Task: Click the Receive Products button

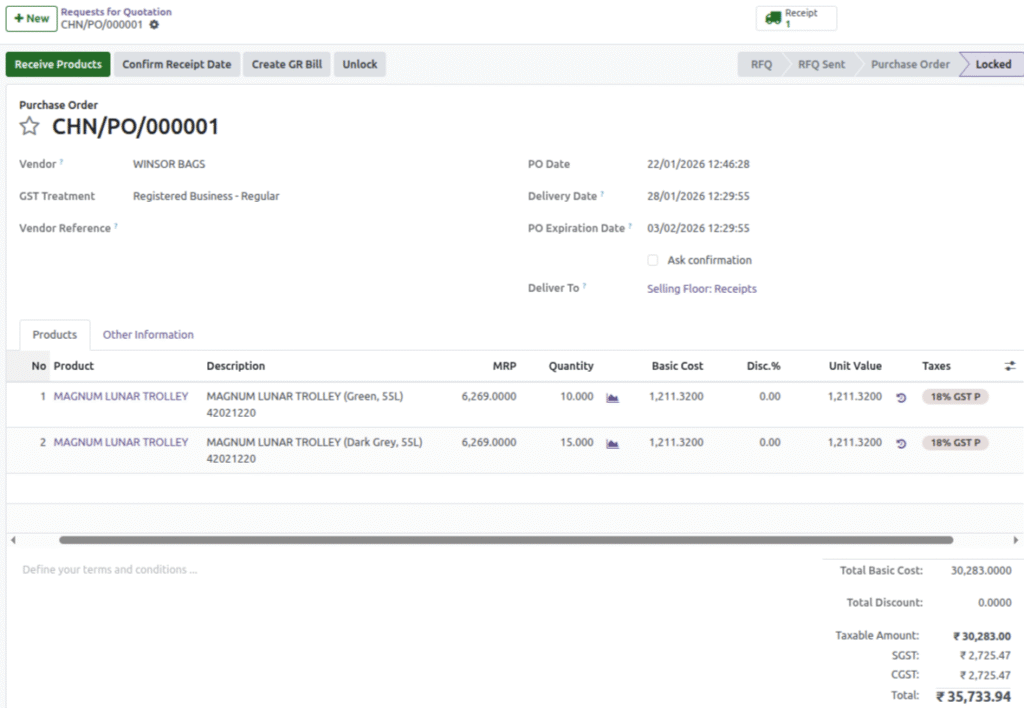Action: tap(57, 64)
